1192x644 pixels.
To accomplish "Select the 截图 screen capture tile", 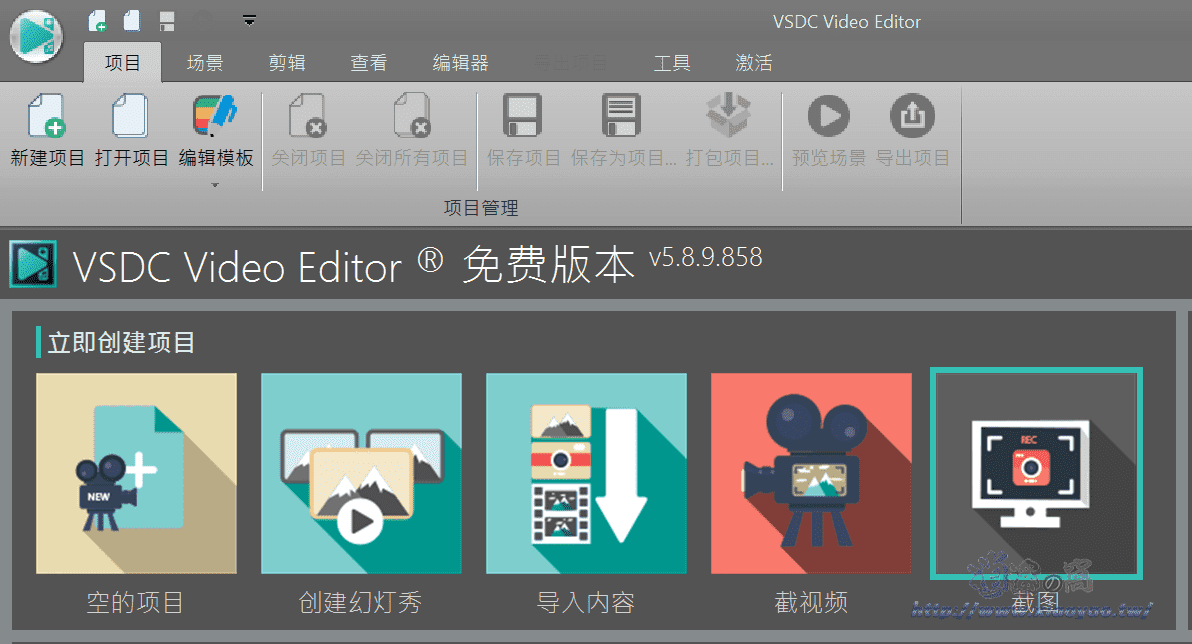I will click(x=1036, y=473).
